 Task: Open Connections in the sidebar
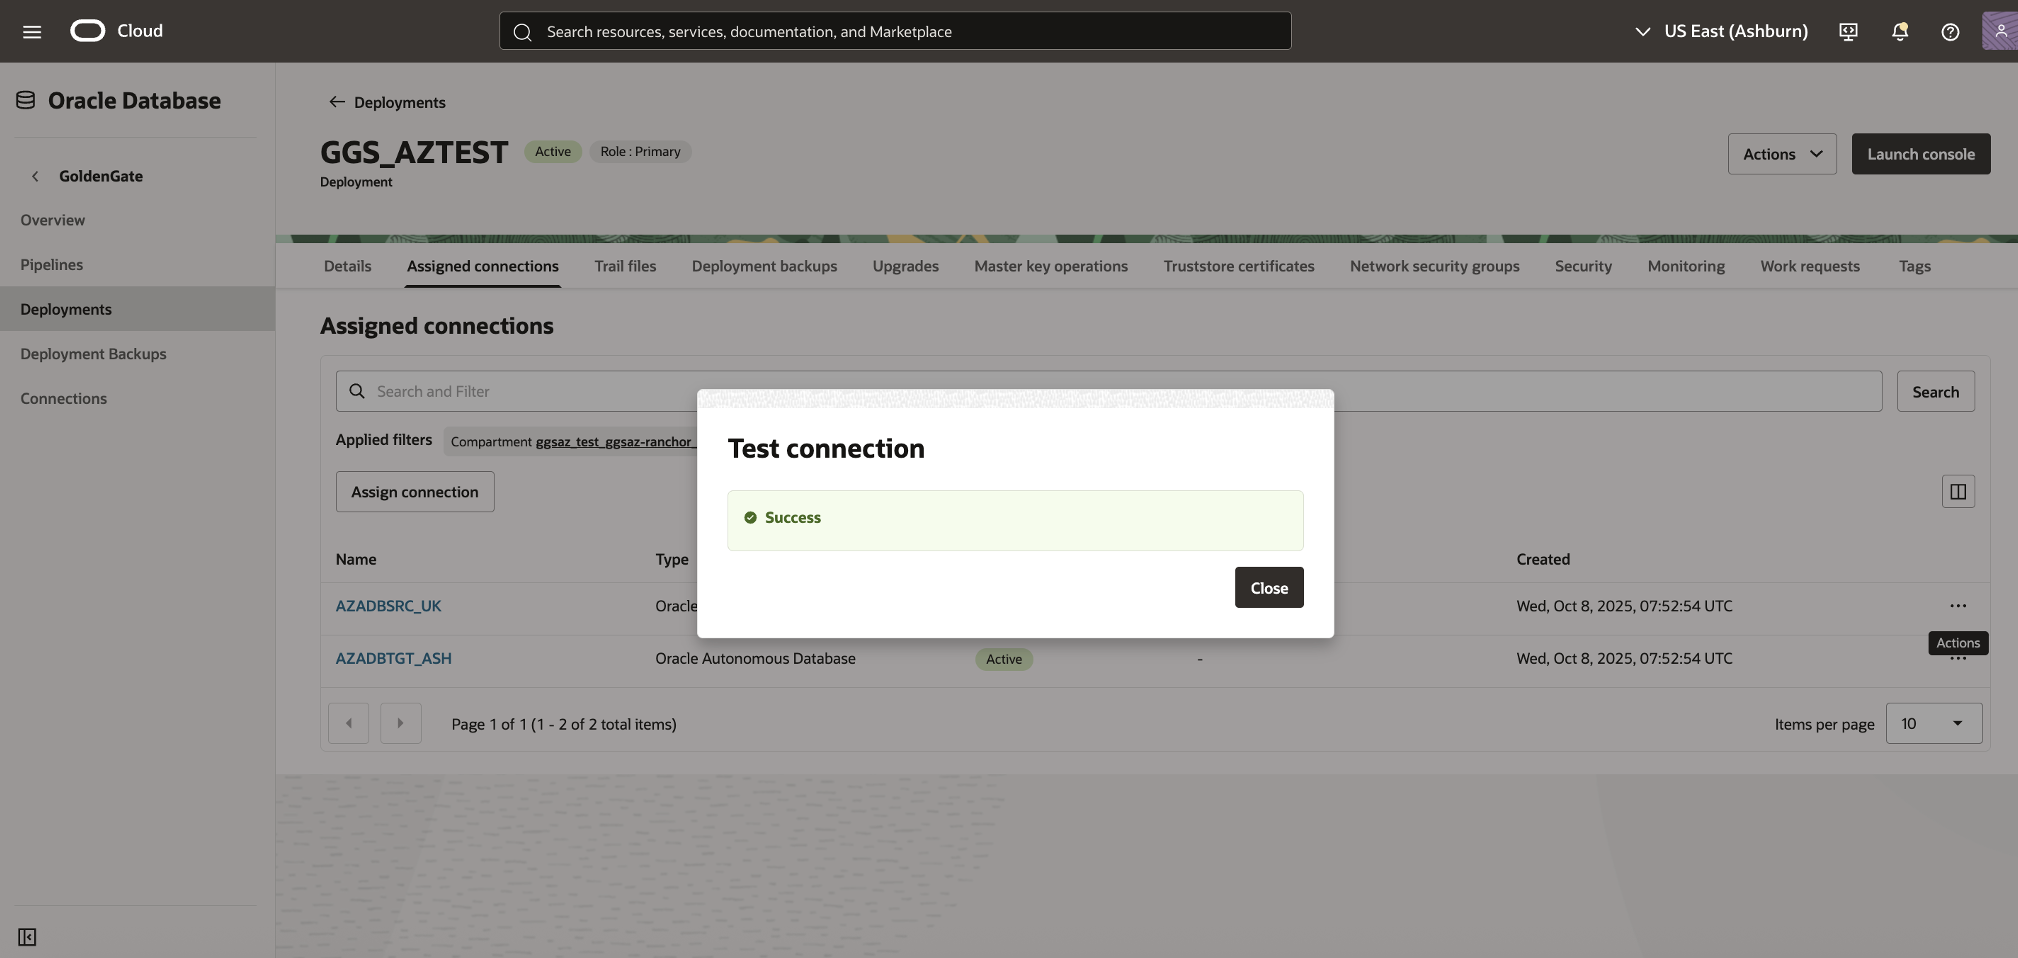(x=64, y=398)
